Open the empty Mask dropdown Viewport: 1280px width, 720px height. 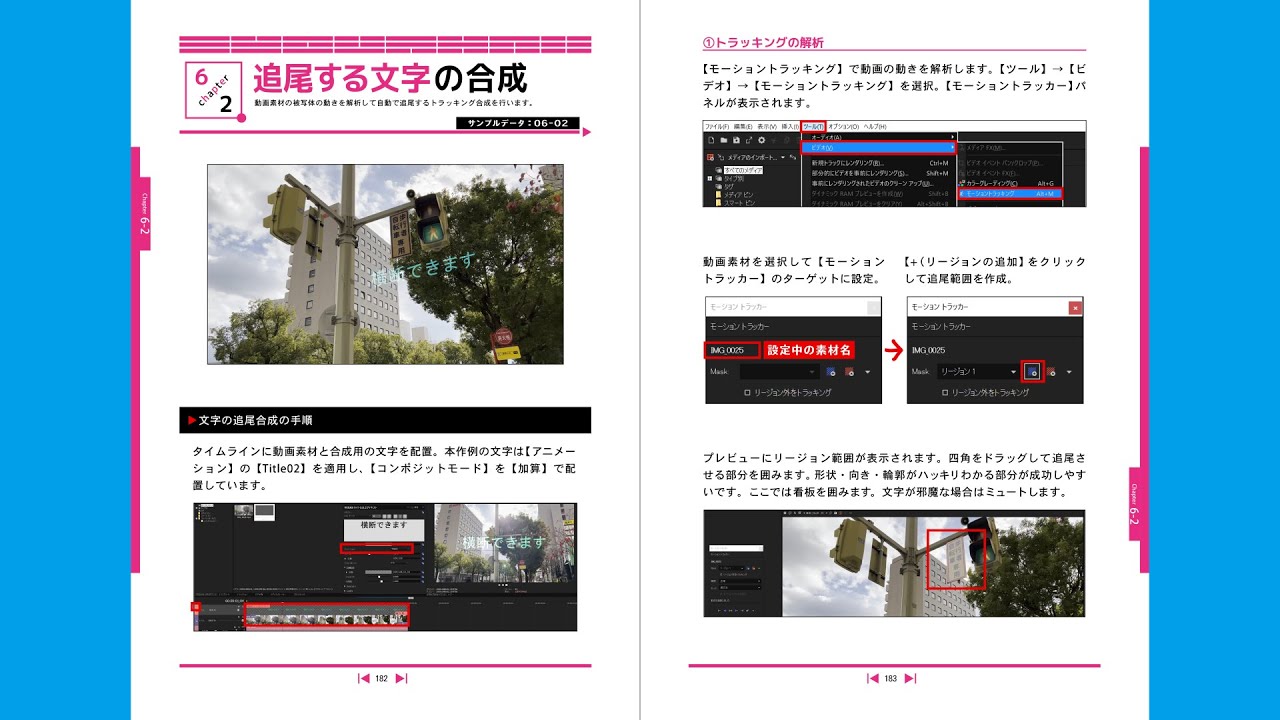779,372
